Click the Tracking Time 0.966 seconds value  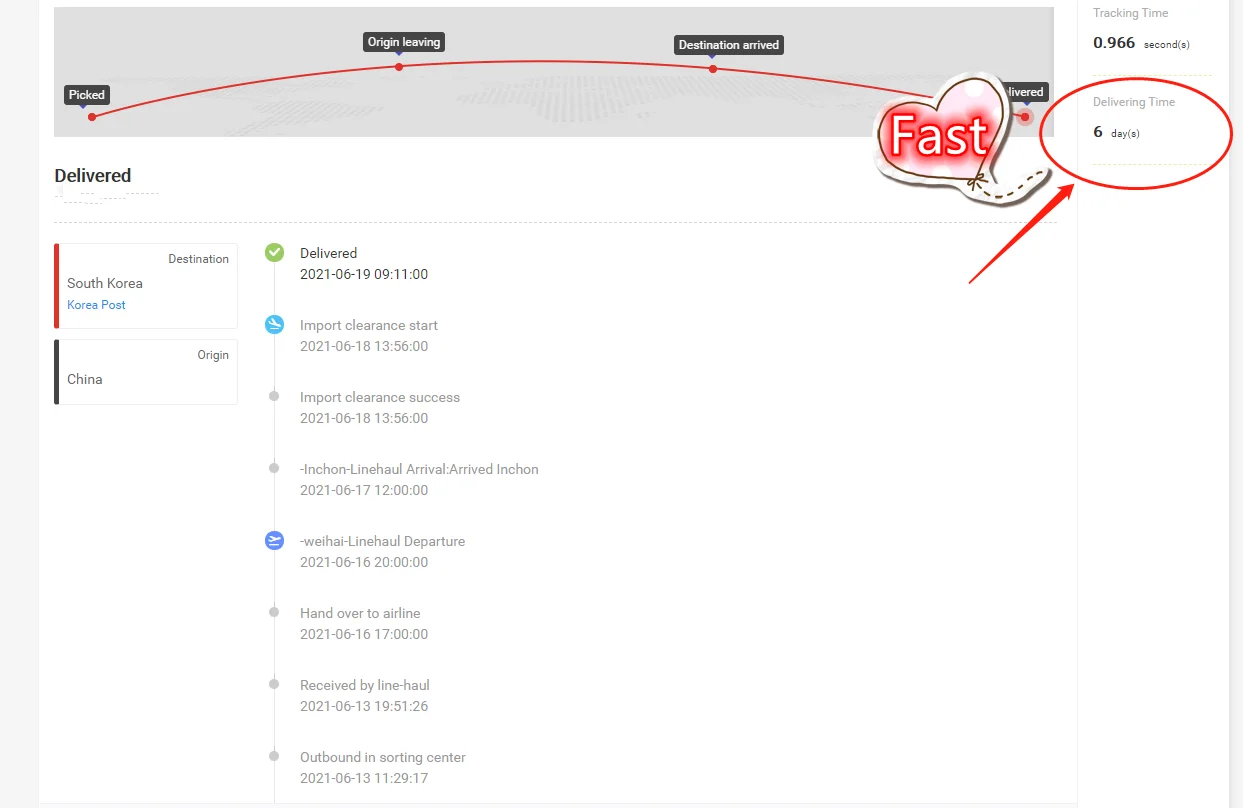[x=1141, y=43]
